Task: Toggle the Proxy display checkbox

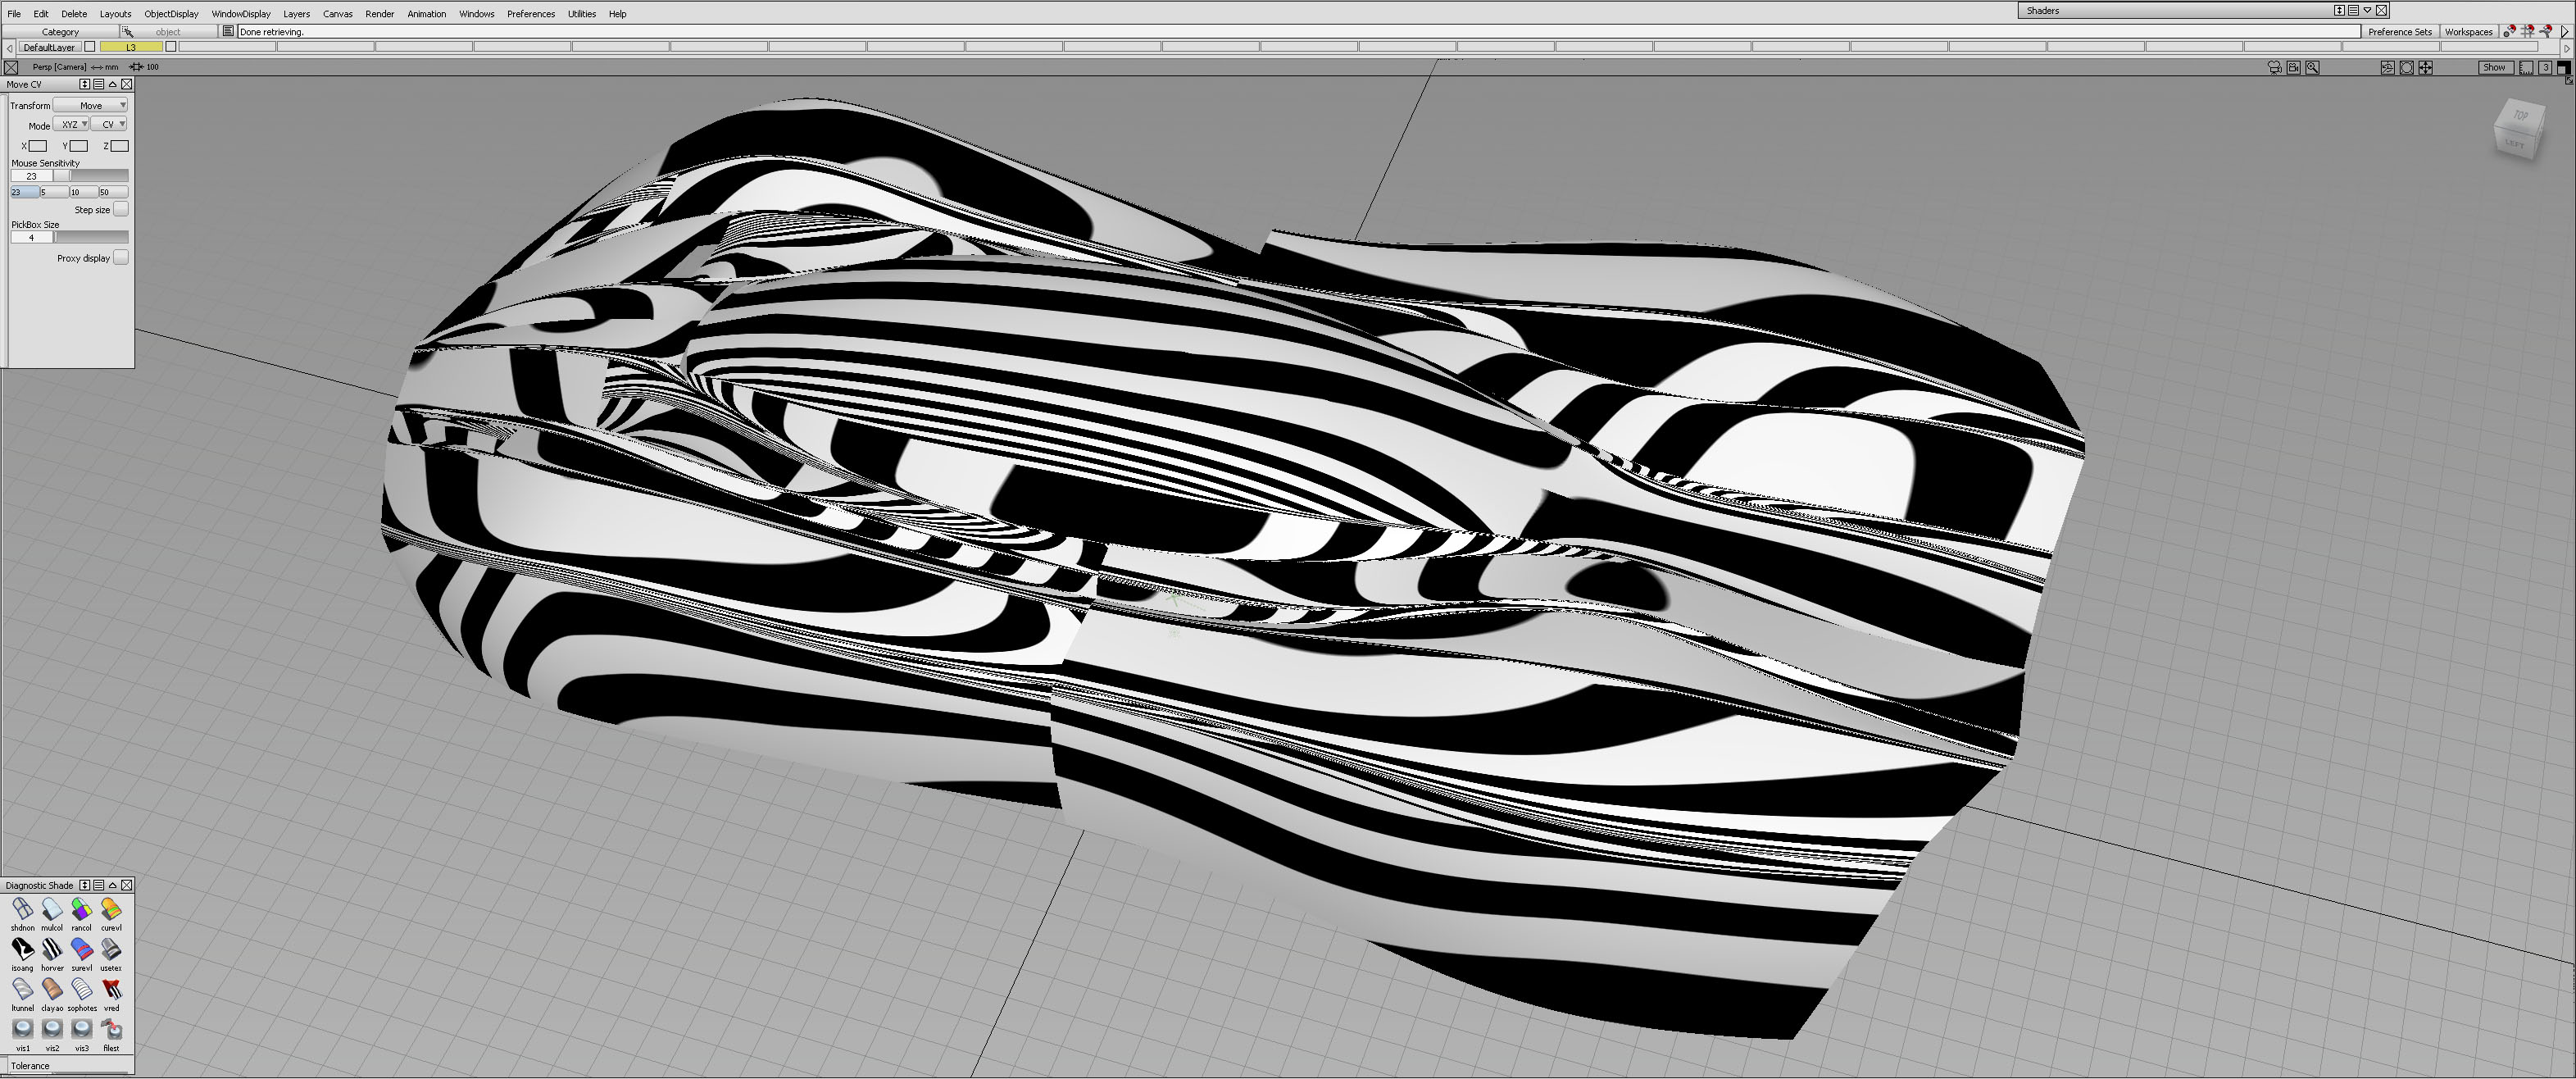Action: click(120, 257)
